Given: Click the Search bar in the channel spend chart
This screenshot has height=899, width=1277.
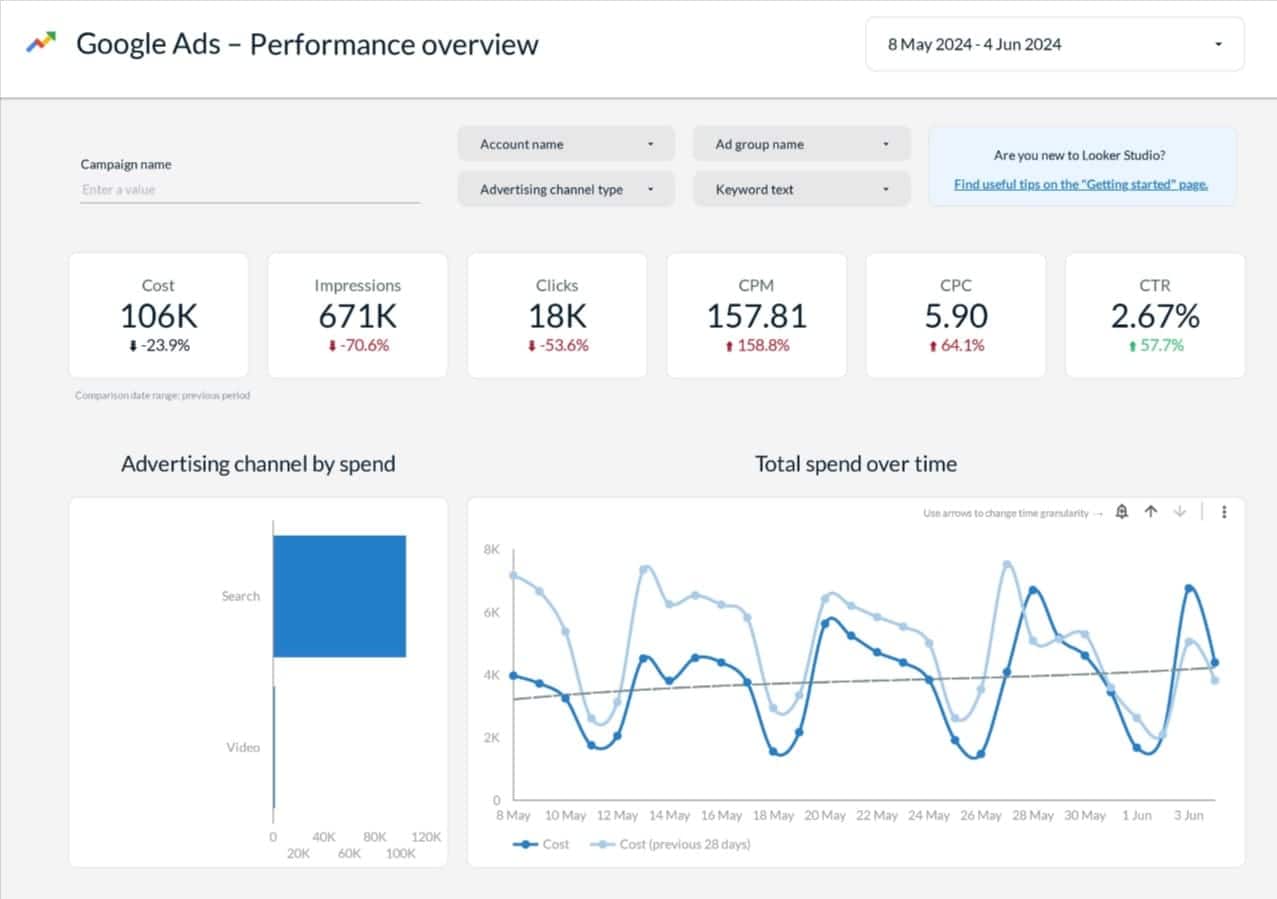Looking at the screenshot, I should click(340, 595).
